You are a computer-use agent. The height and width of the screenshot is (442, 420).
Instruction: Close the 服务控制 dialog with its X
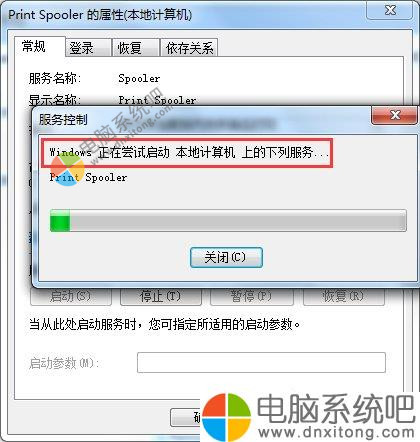point(394,115)
